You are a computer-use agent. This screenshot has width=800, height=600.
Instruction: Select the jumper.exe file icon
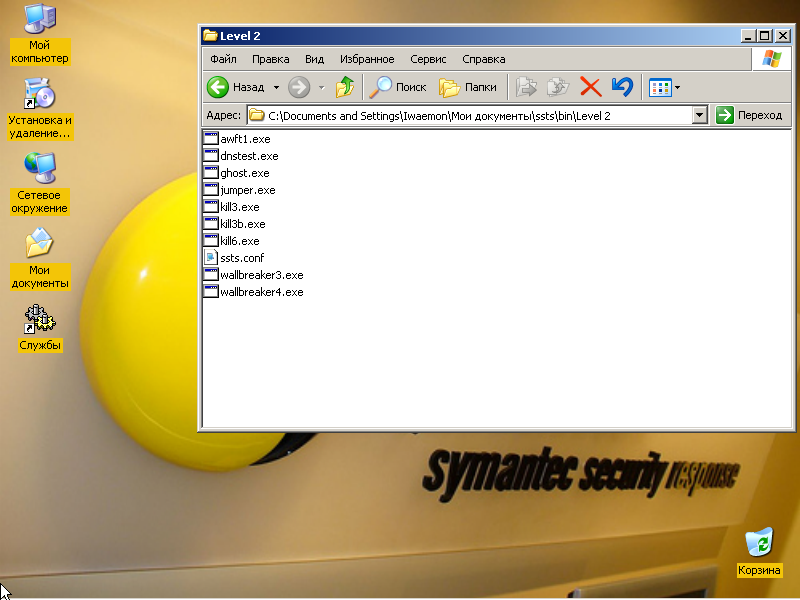[x=211, y=190]
